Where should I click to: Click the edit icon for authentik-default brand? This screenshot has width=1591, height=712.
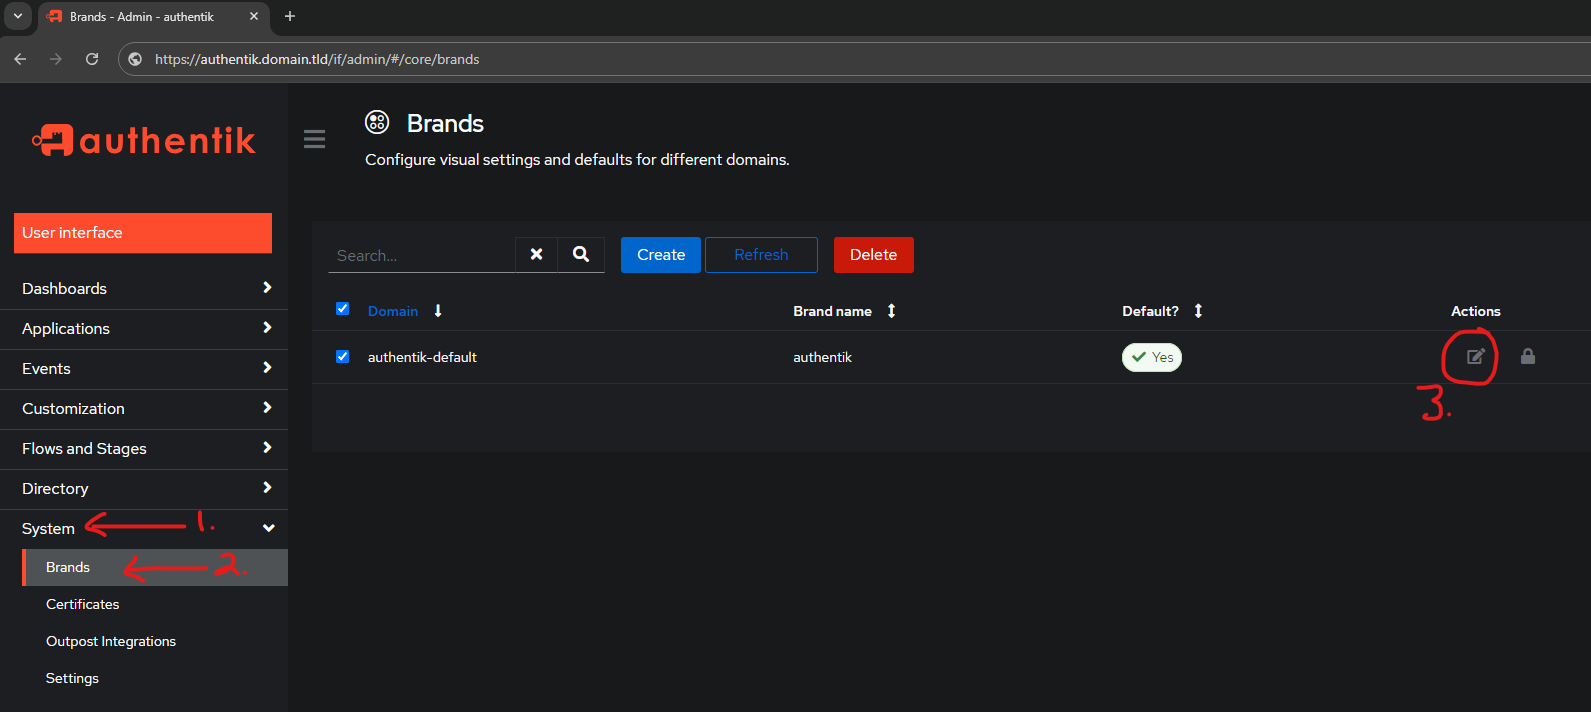pyautogui.click(x=1475, y=356)
